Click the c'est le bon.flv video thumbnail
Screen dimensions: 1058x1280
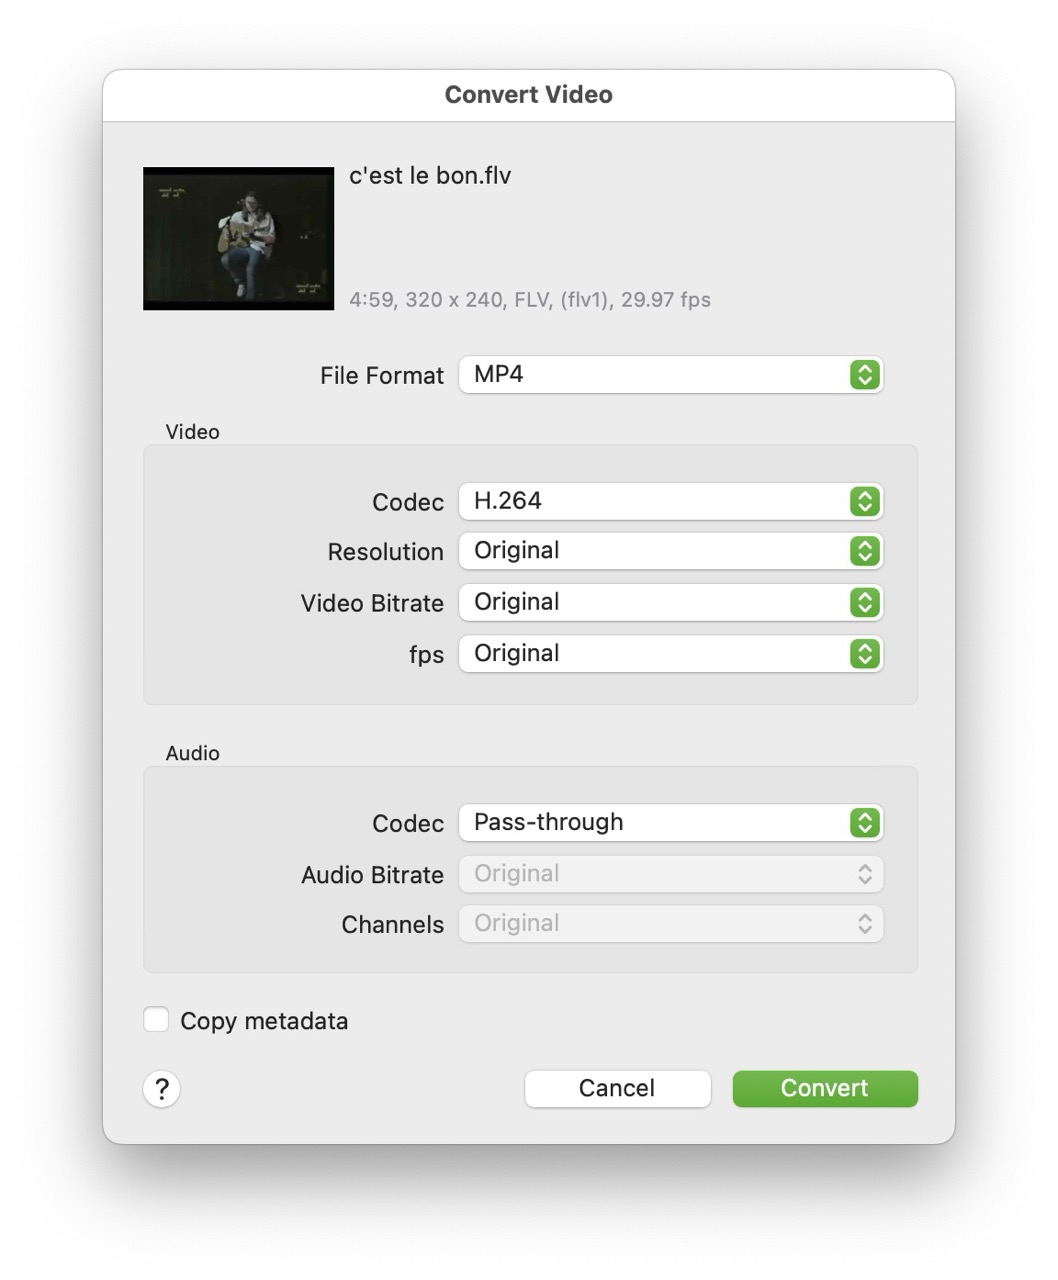238,238
